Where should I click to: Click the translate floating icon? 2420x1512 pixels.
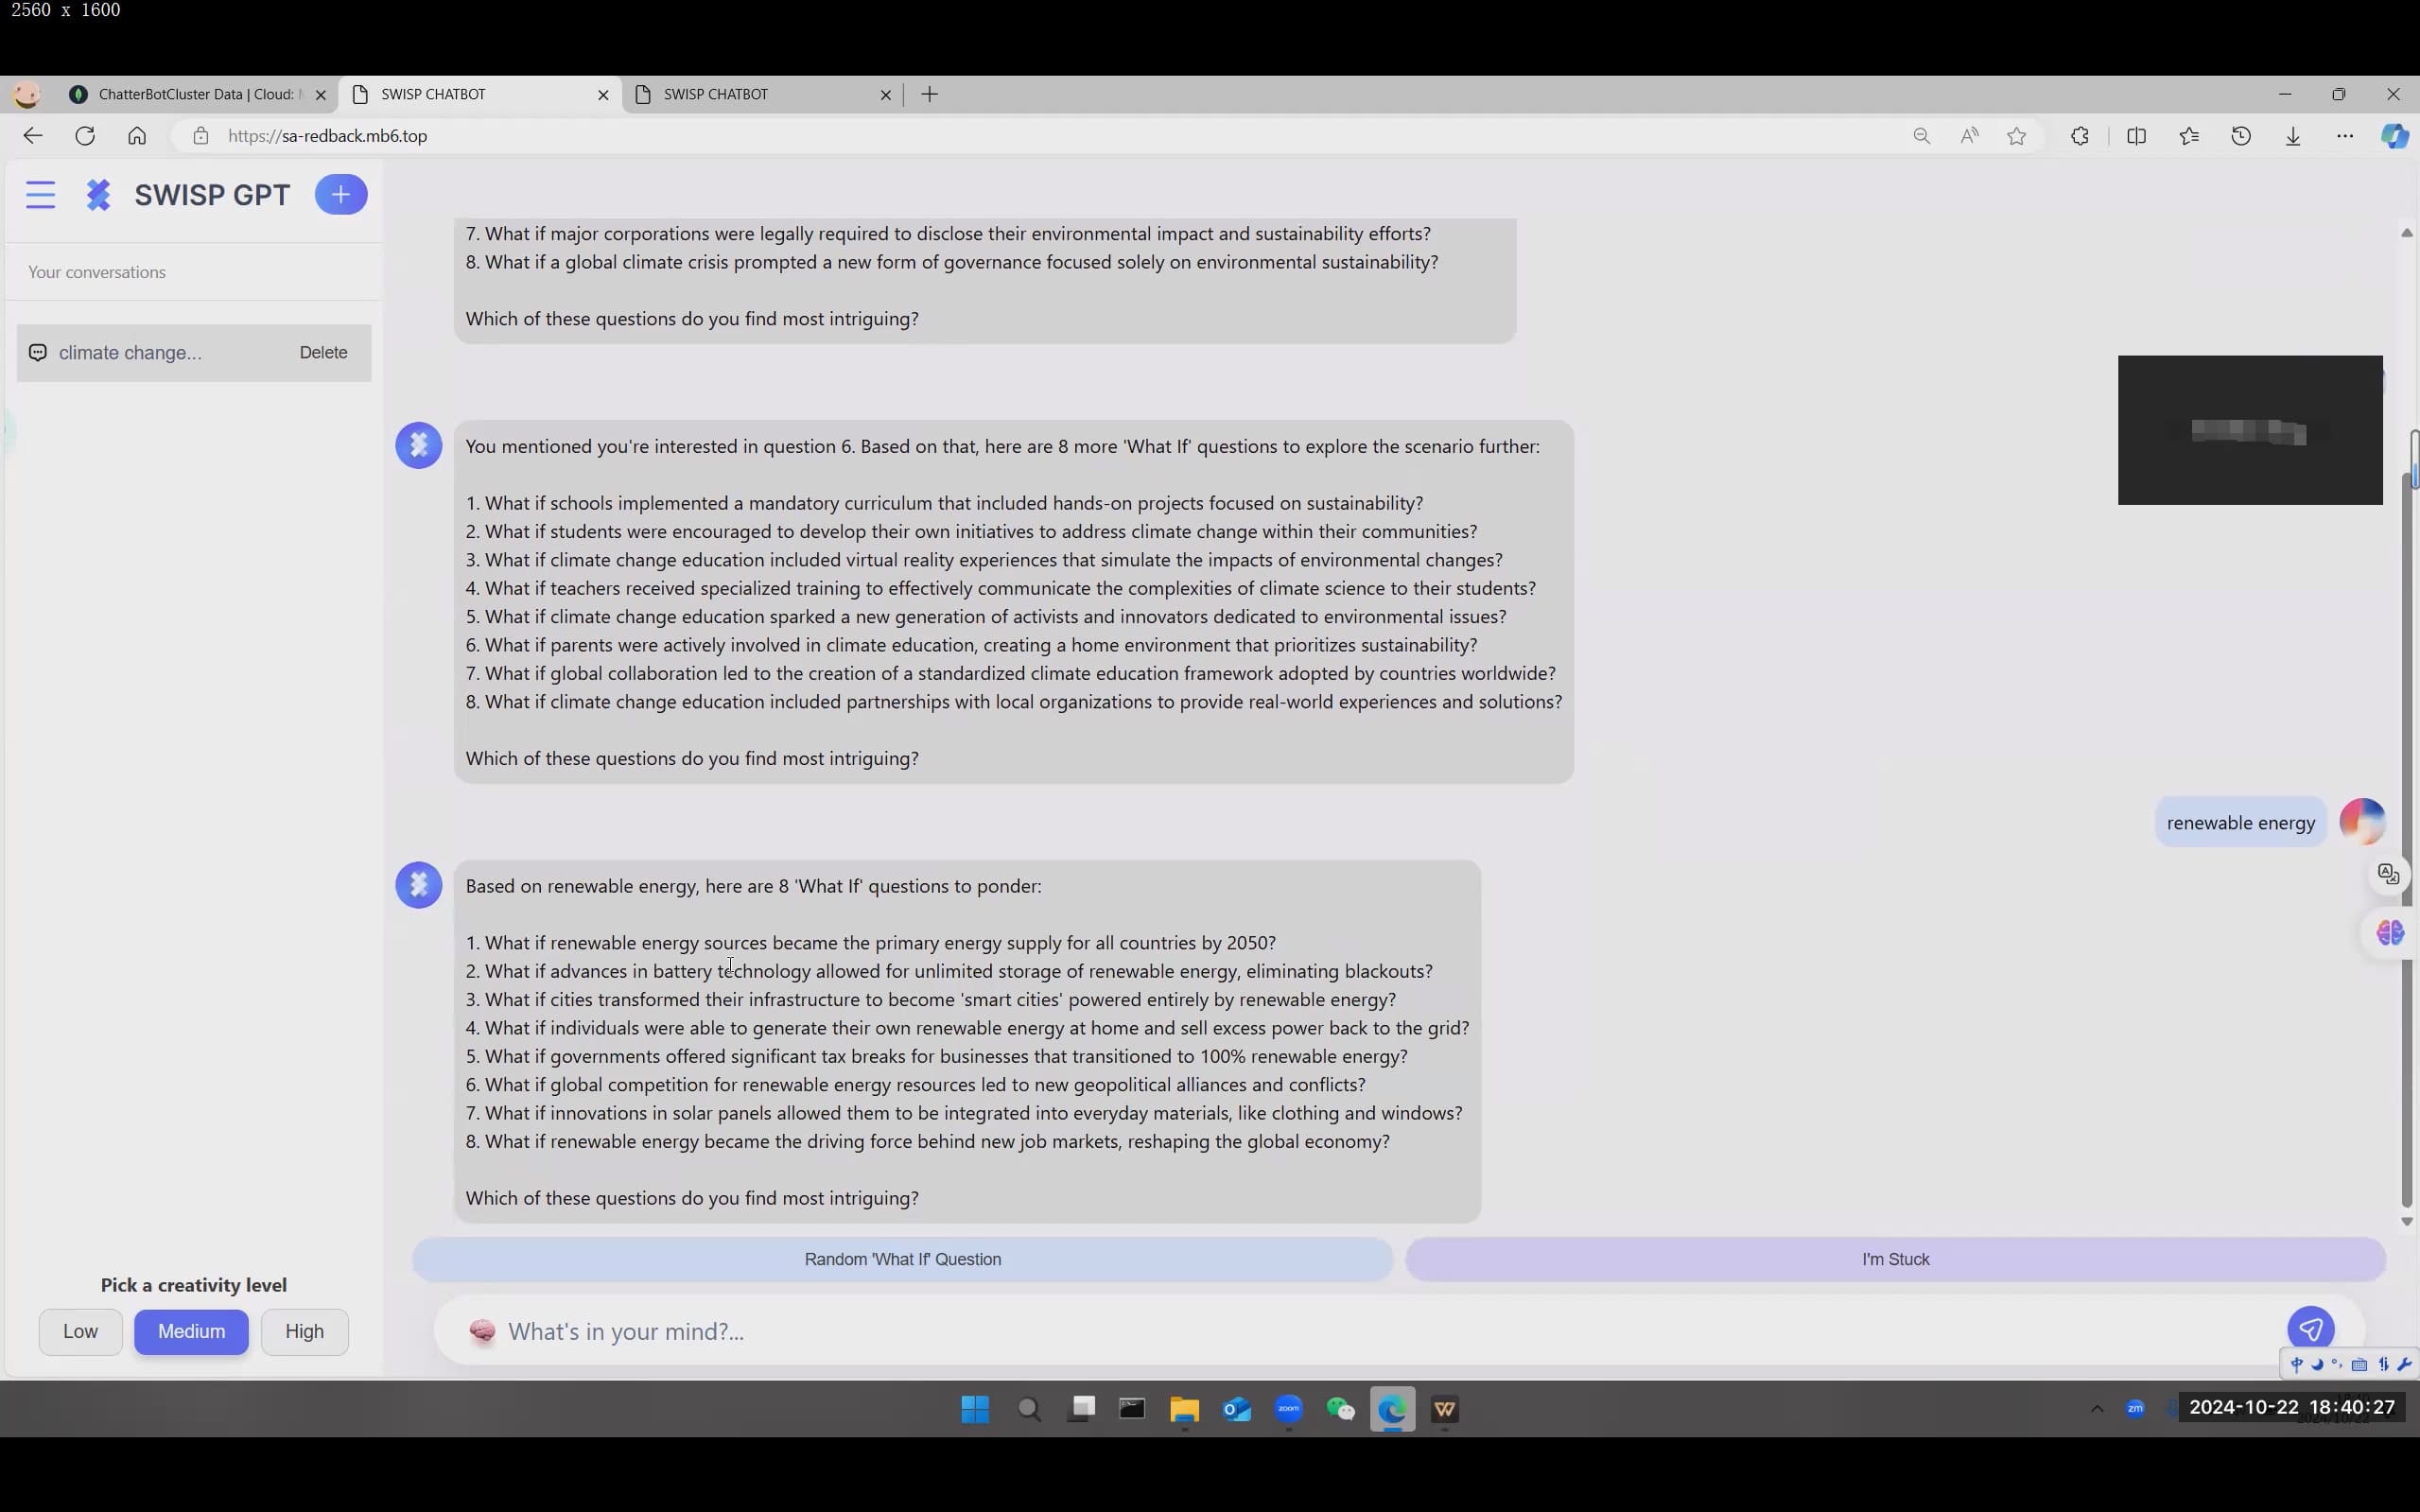[2388, 874]
